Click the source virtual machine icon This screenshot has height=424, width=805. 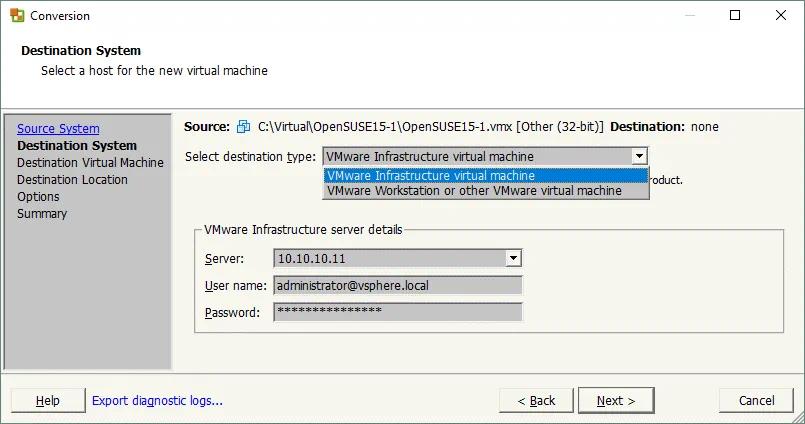244,127
